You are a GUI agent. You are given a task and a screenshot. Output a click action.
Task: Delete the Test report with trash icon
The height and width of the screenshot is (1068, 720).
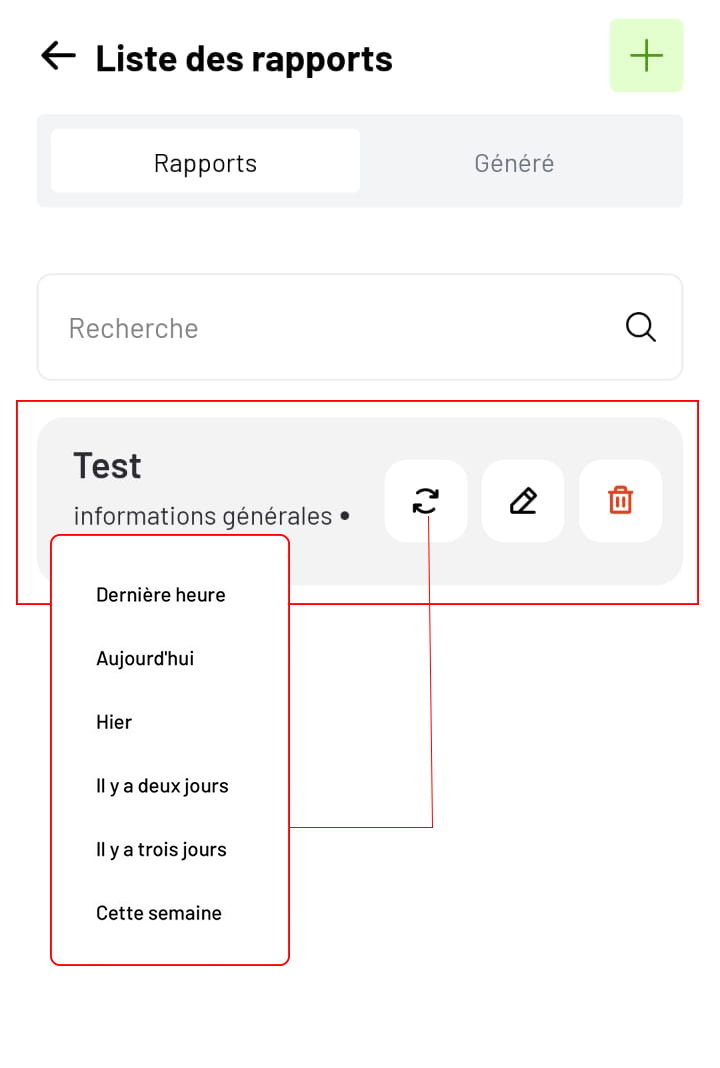pyautogui.click(x=621, y=501)
